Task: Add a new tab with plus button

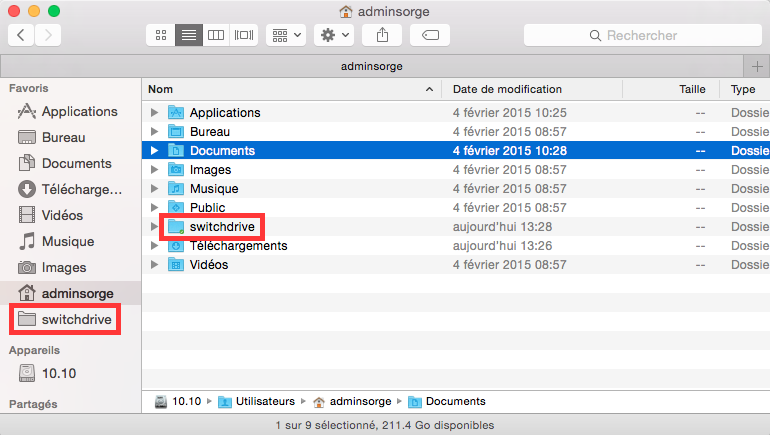Action: pyautogui.click(x=757, y=65)
